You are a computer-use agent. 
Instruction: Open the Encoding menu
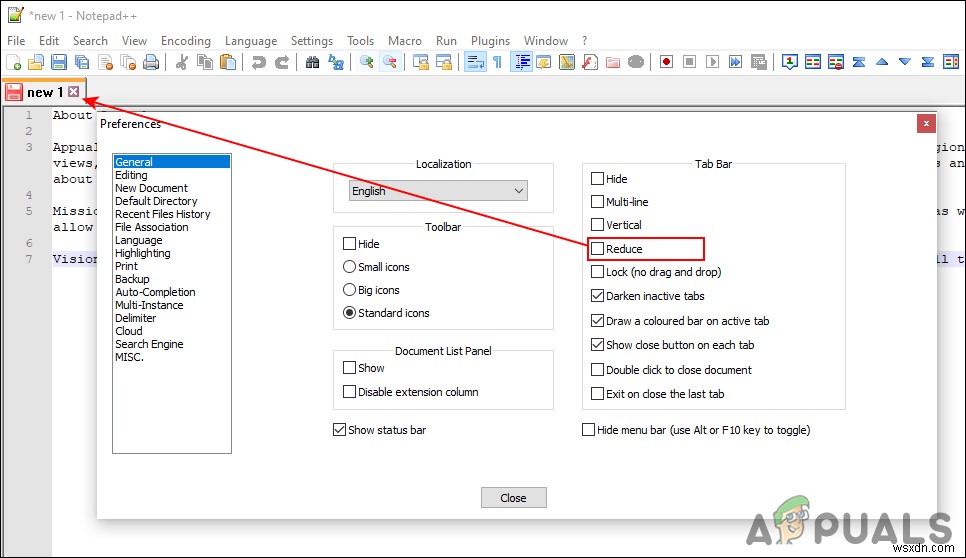point(185,41)
